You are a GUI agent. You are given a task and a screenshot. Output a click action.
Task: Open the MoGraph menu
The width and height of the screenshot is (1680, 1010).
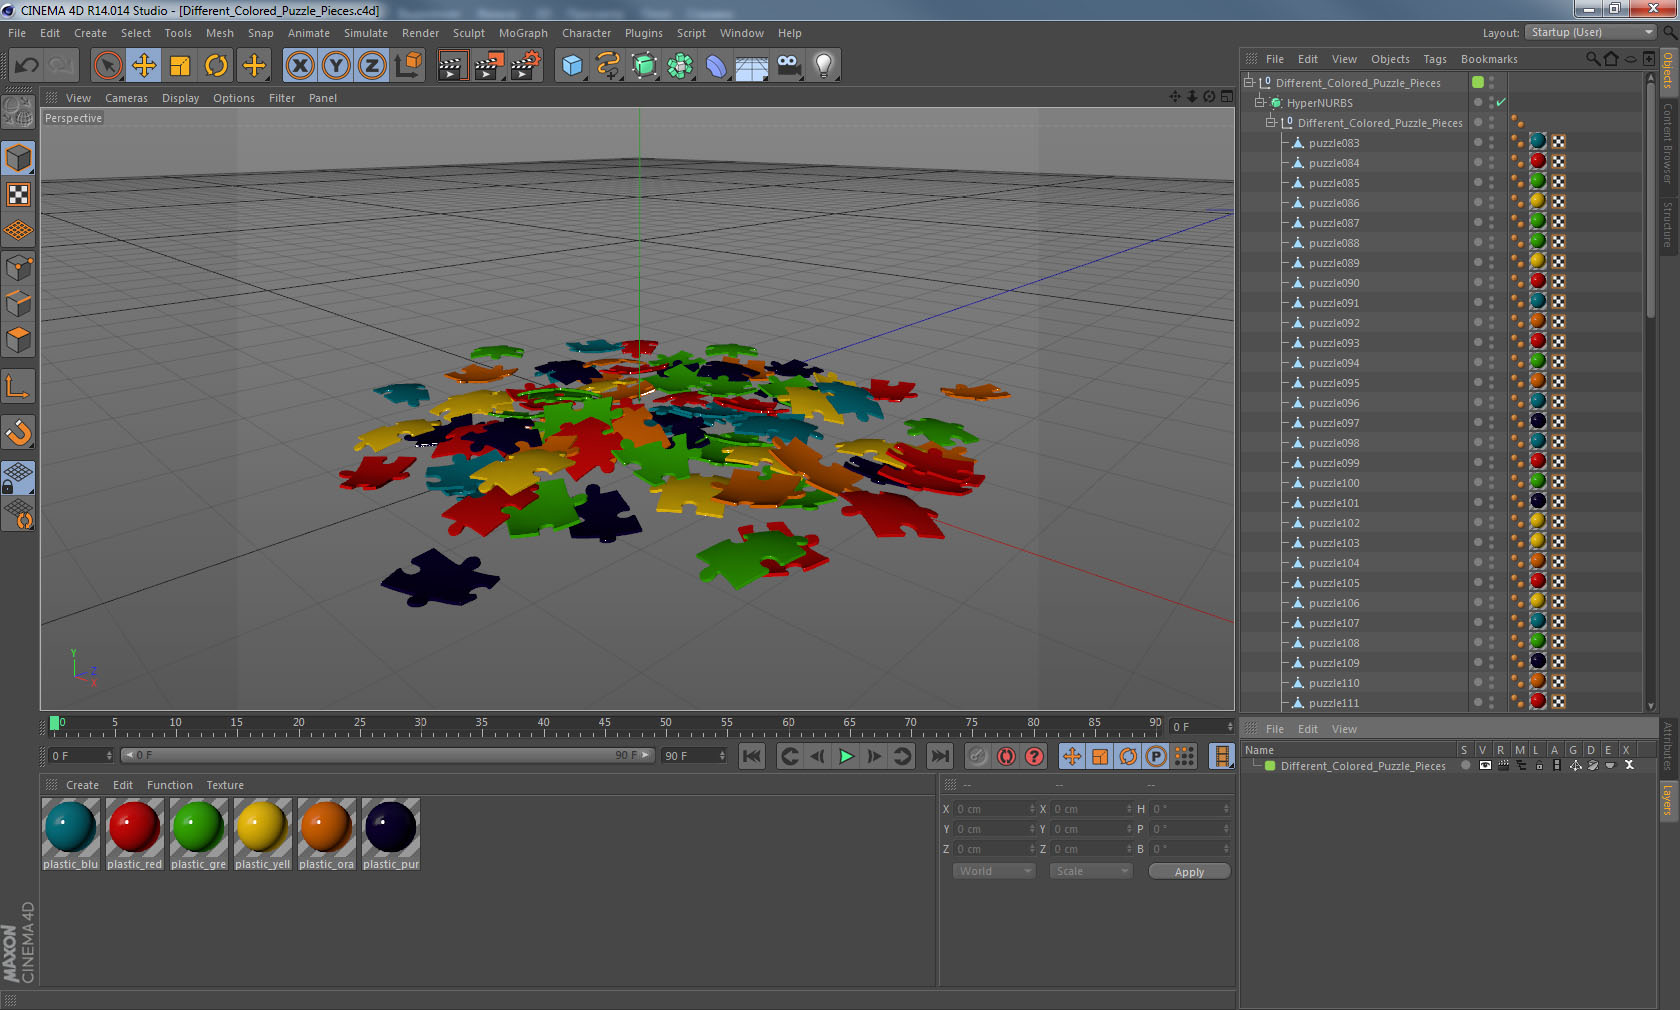pyautogui.click(x=523, y=33)
